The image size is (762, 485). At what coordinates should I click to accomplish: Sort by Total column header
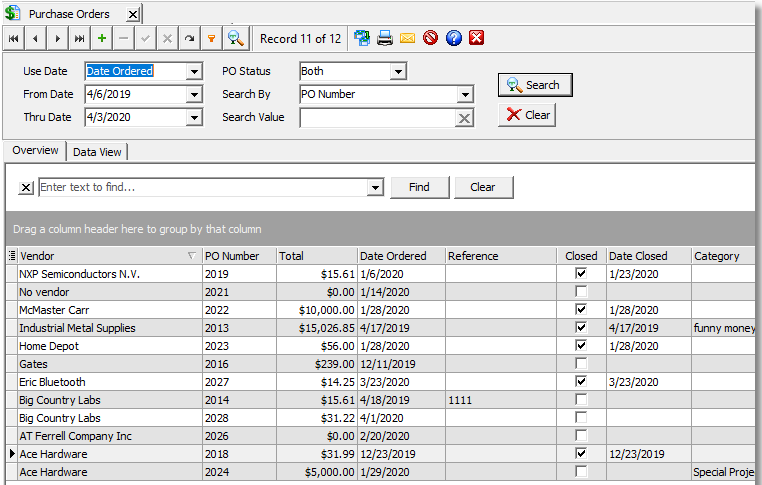[316, 256]
